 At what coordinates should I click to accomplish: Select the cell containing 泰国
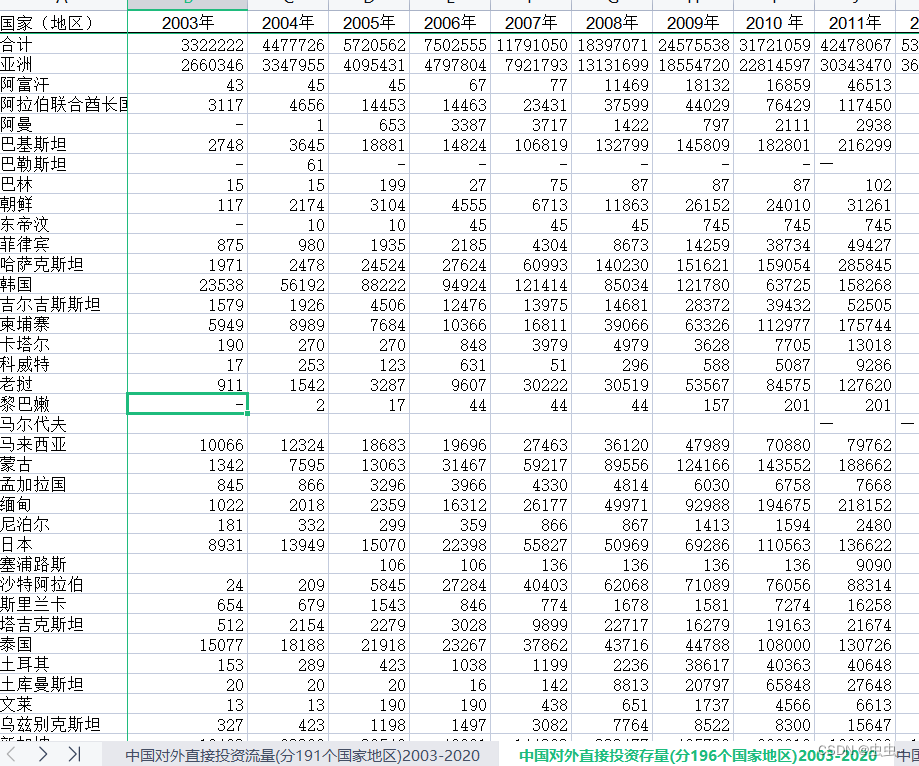click(62, 644)
